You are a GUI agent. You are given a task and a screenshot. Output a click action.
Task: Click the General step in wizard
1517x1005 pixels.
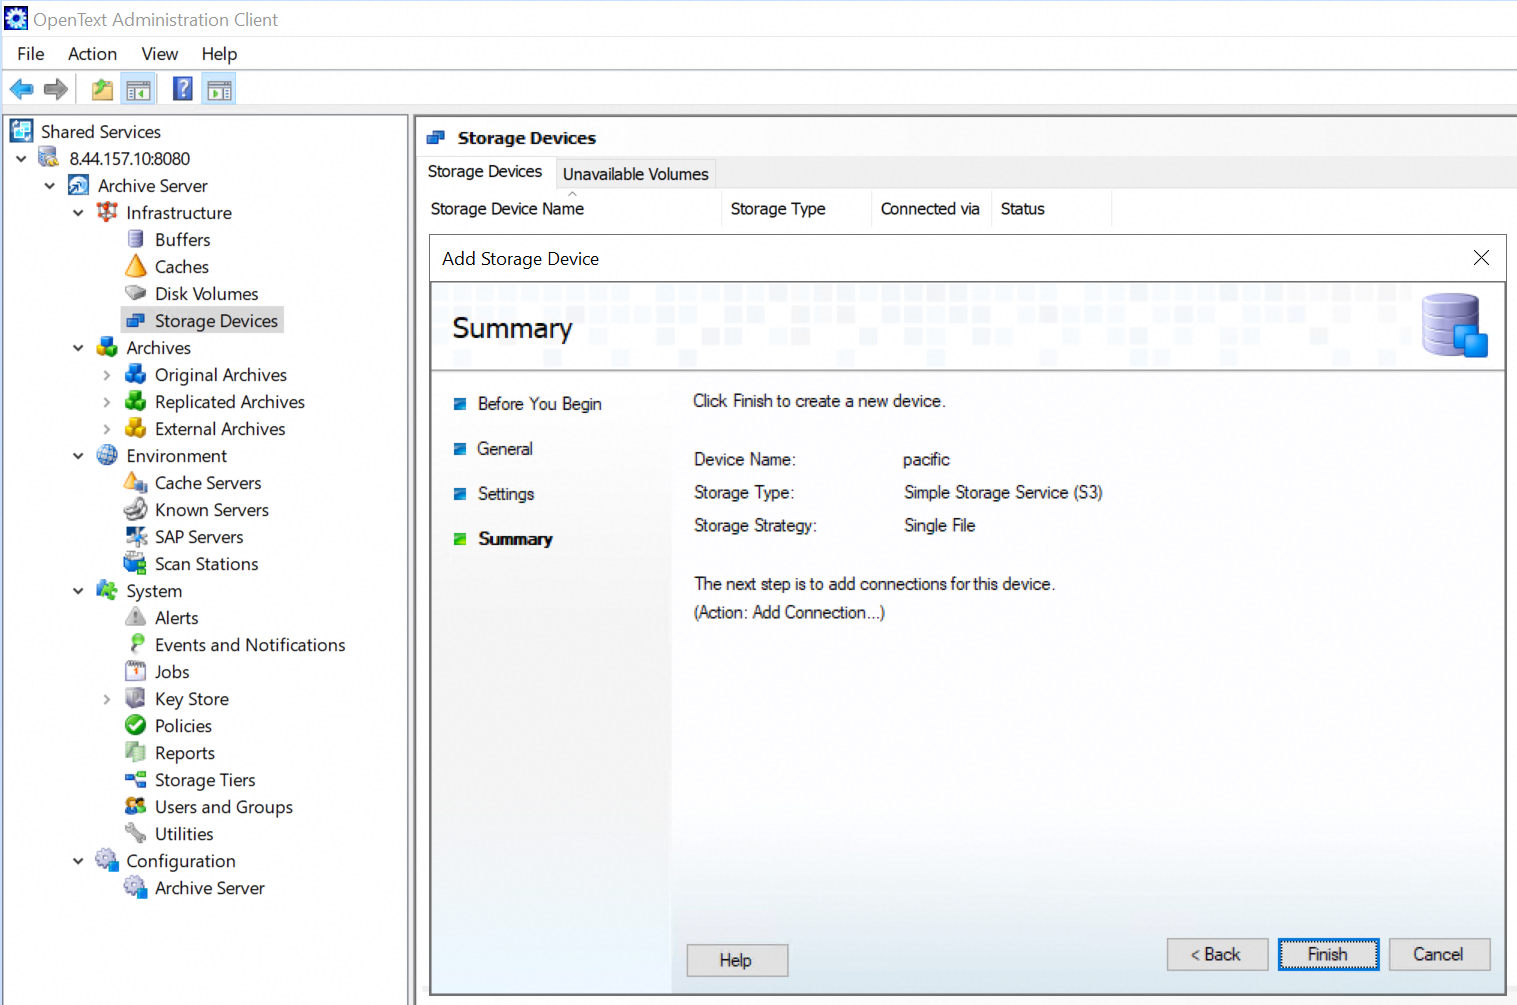tap(505, 449)
